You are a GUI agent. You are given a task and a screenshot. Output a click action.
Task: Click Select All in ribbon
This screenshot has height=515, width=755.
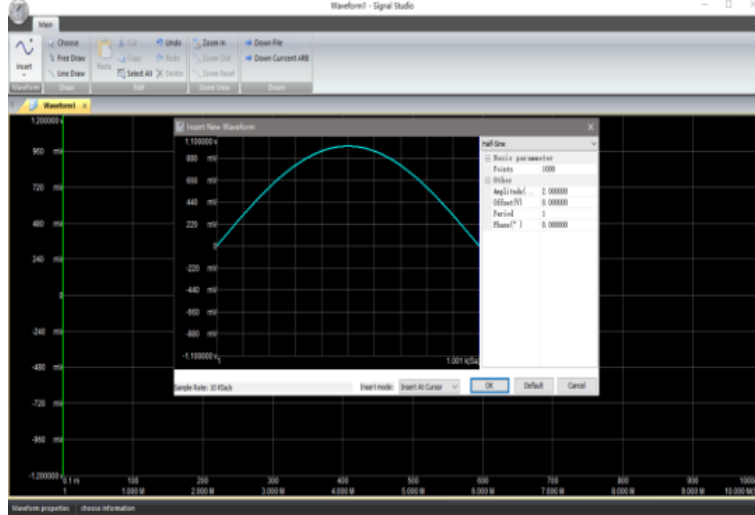tap(135, 73)
